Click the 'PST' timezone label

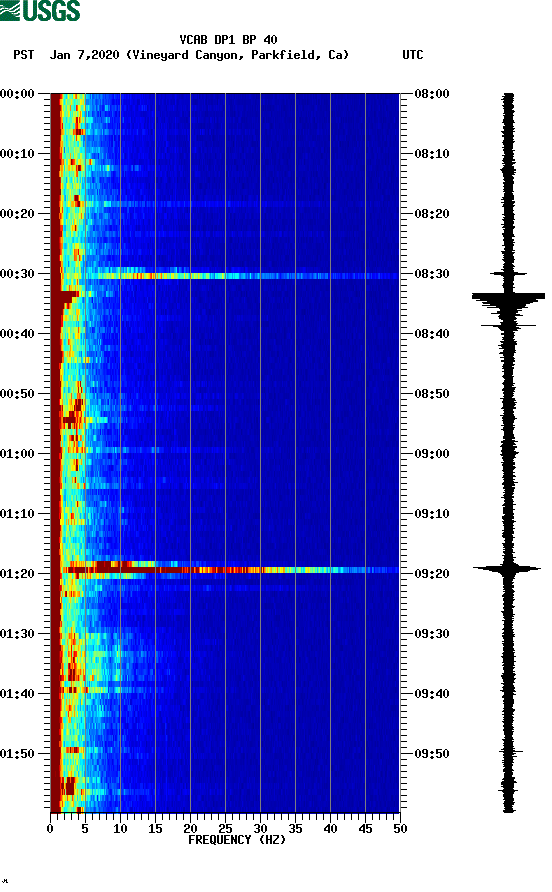point(24,55)
